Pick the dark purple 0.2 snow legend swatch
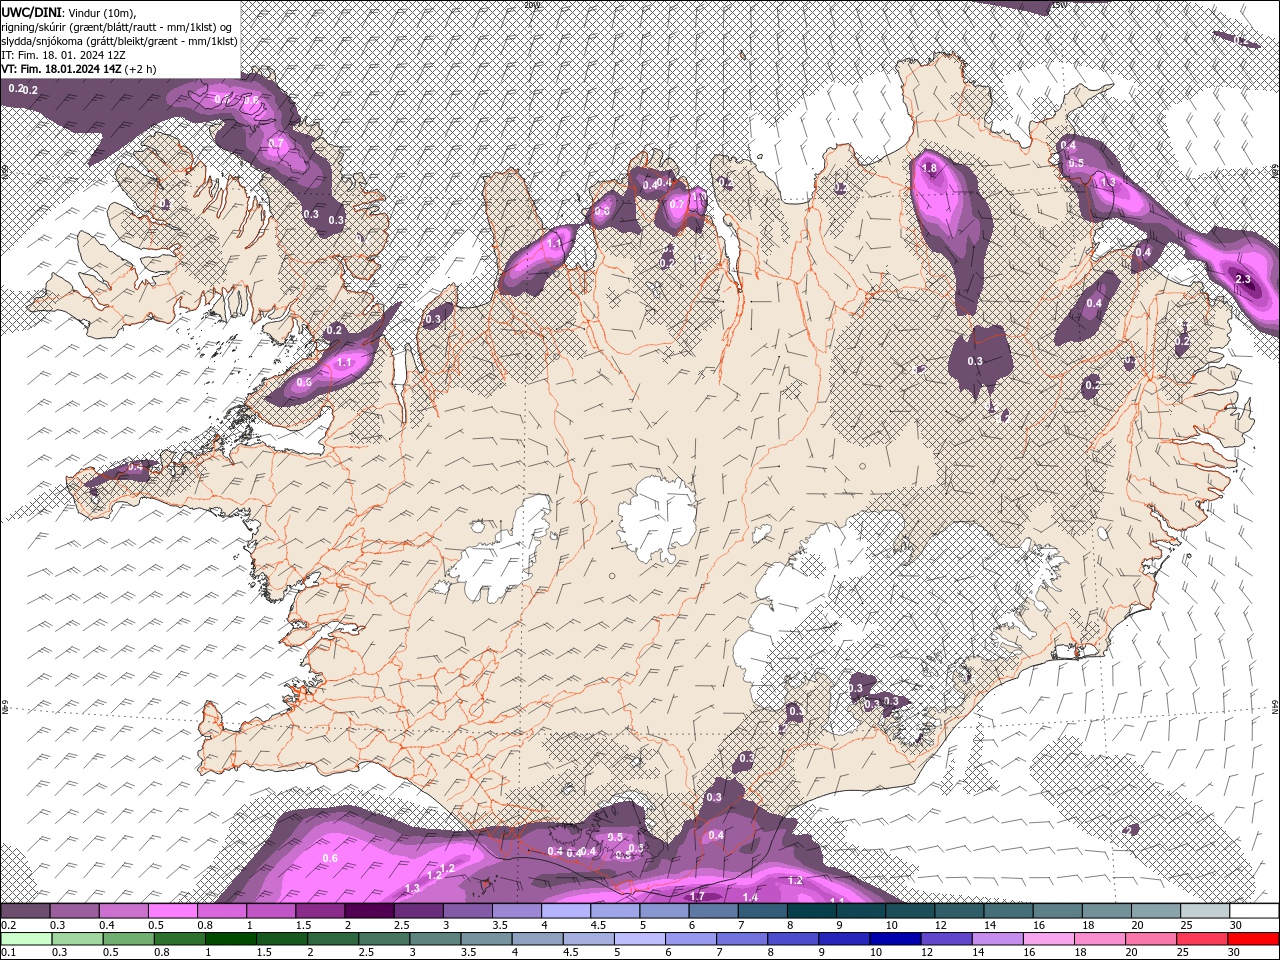 pos(25,911)
